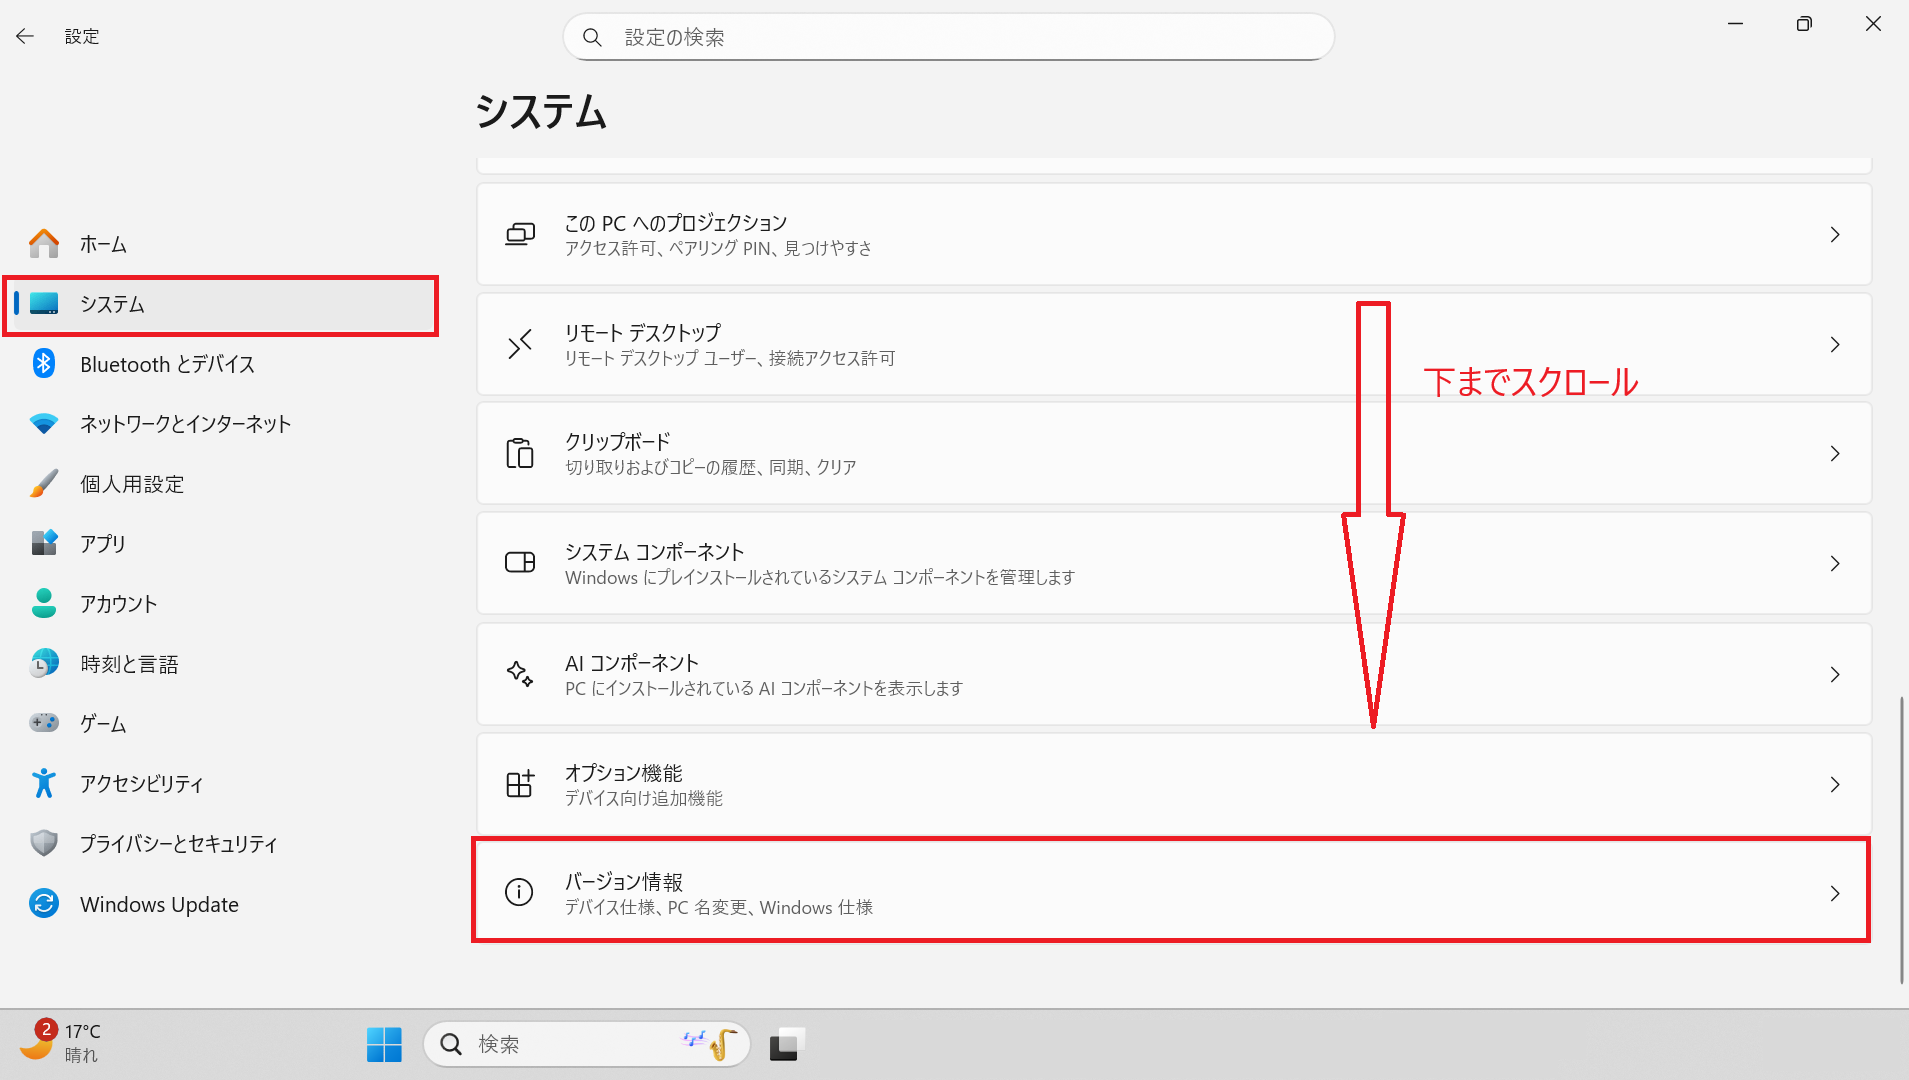The image size is (1909, 1080).
Task: Click the 設定の検索 search field
Action: [x=948, y=37]
